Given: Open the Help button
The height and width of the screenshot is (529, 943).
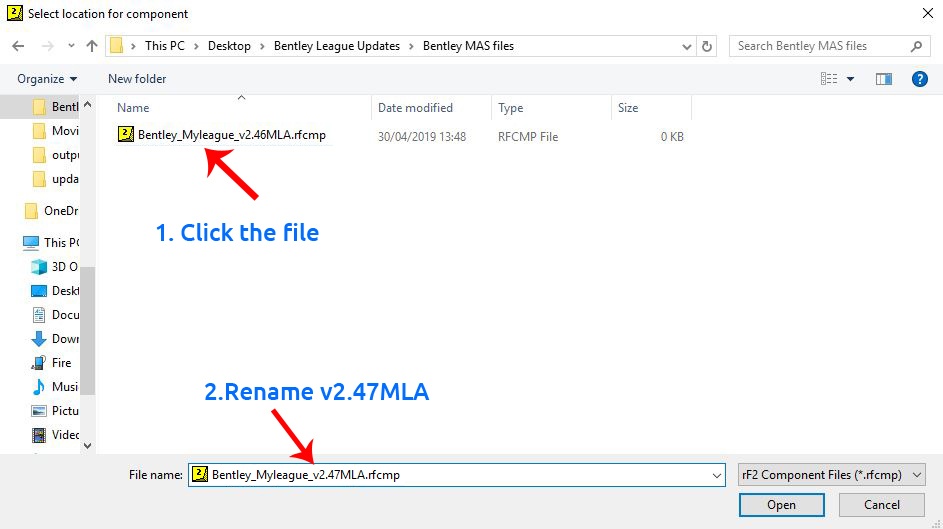Looking at the screenshot, I should coord(920,79).
